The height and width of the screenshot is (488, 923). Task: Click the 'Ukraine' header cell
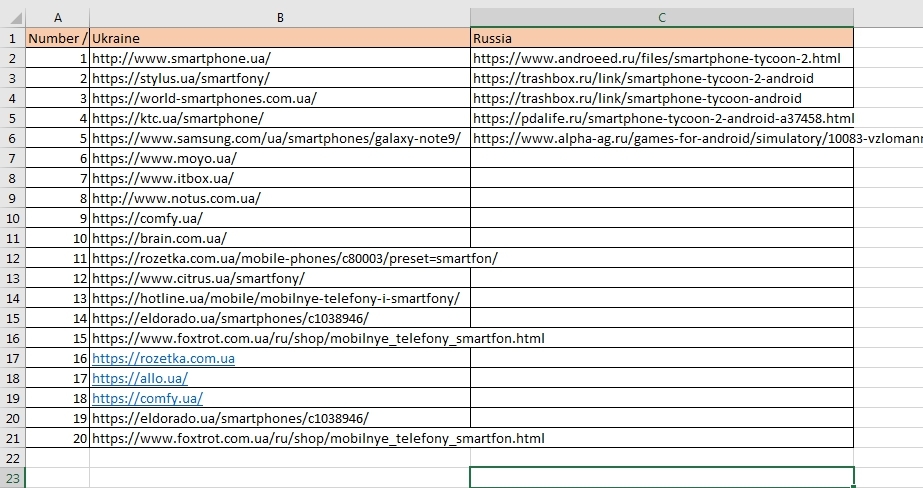tap(280, 38)
